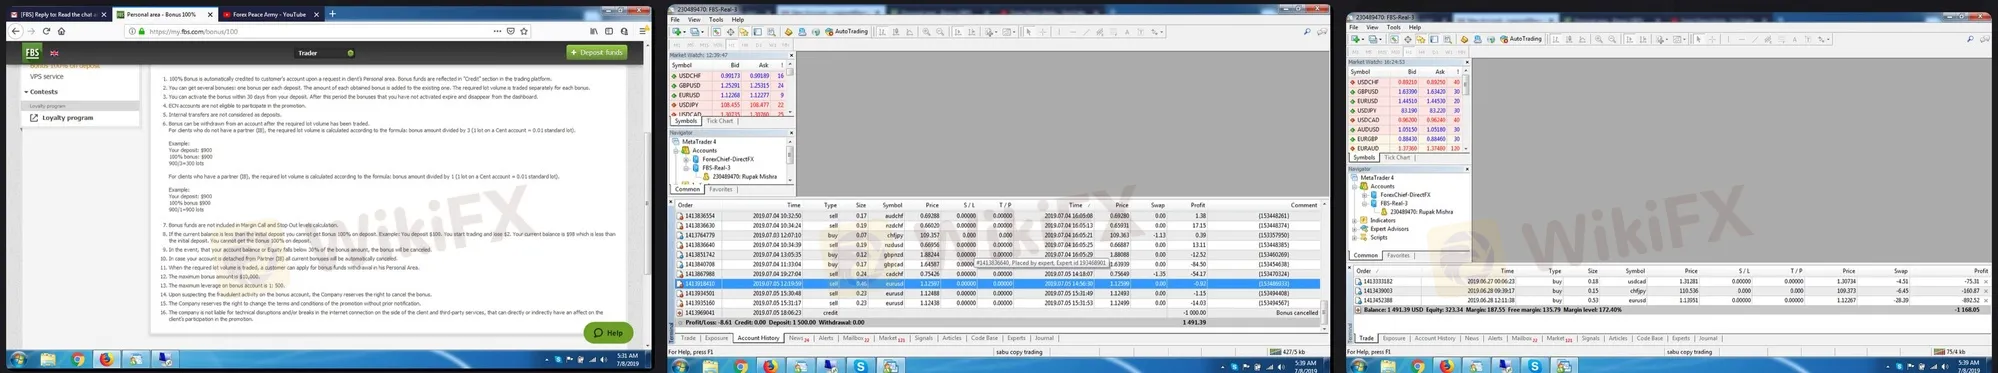
Task: Open Mailbox tab in middle terminal
Action: 856,338
